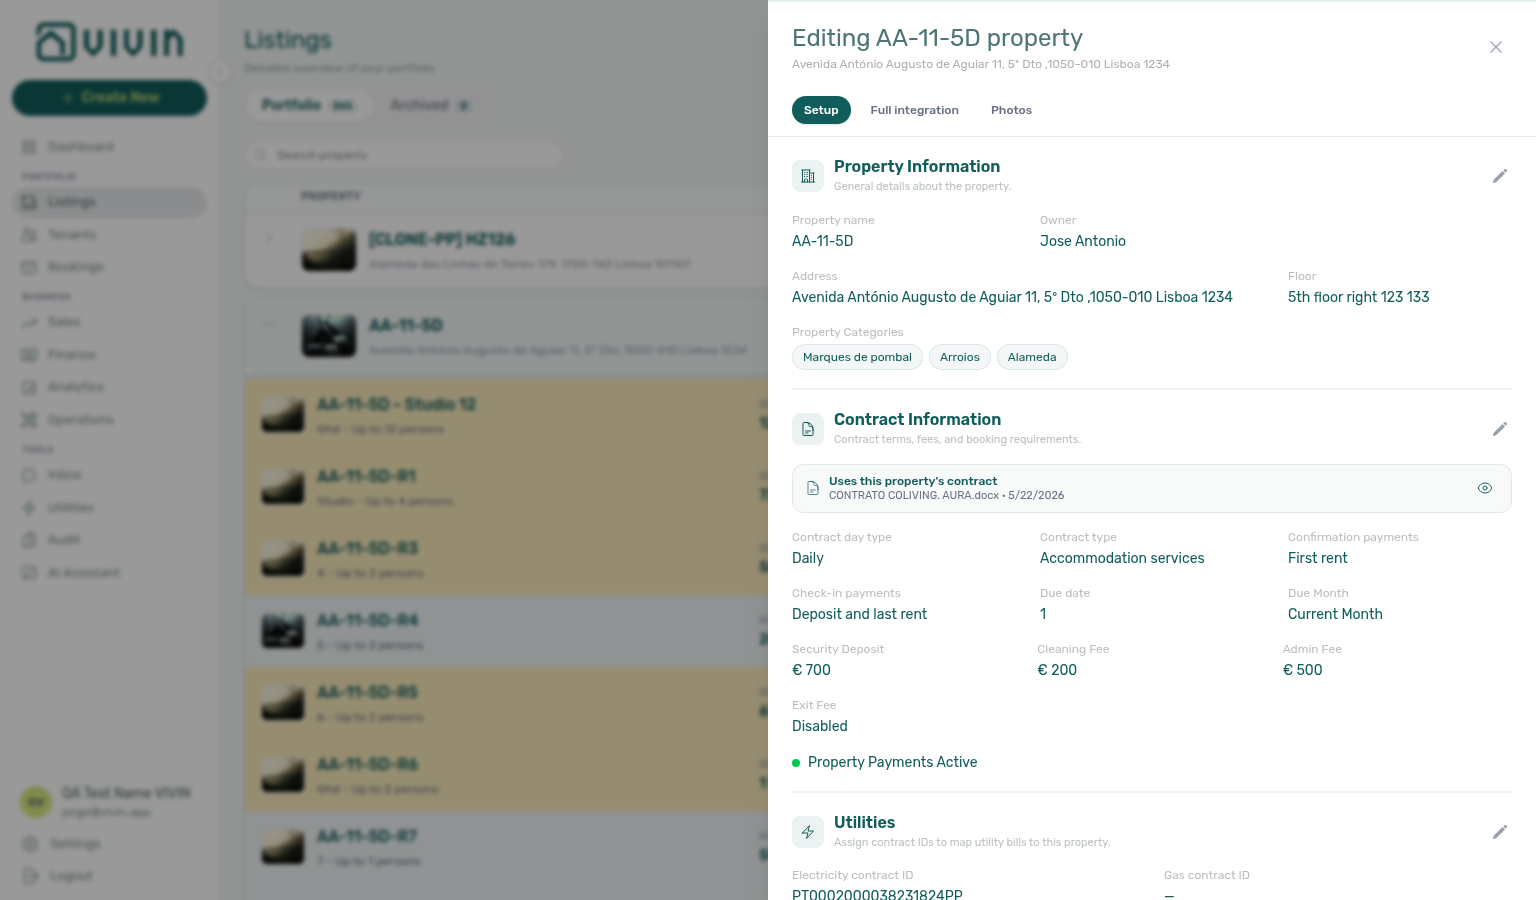Image resolution: width=1536 pixels, height=900 pixels.
Task: Open the Full integration tab
Action: 914,110
